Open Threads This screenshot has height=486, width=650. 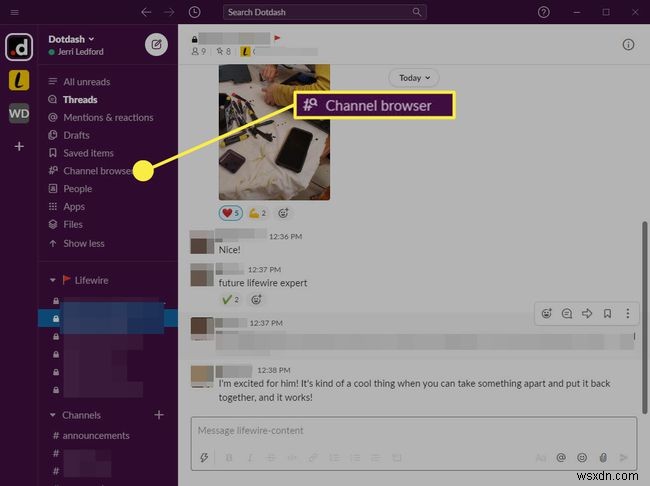(x=80, y=100)
